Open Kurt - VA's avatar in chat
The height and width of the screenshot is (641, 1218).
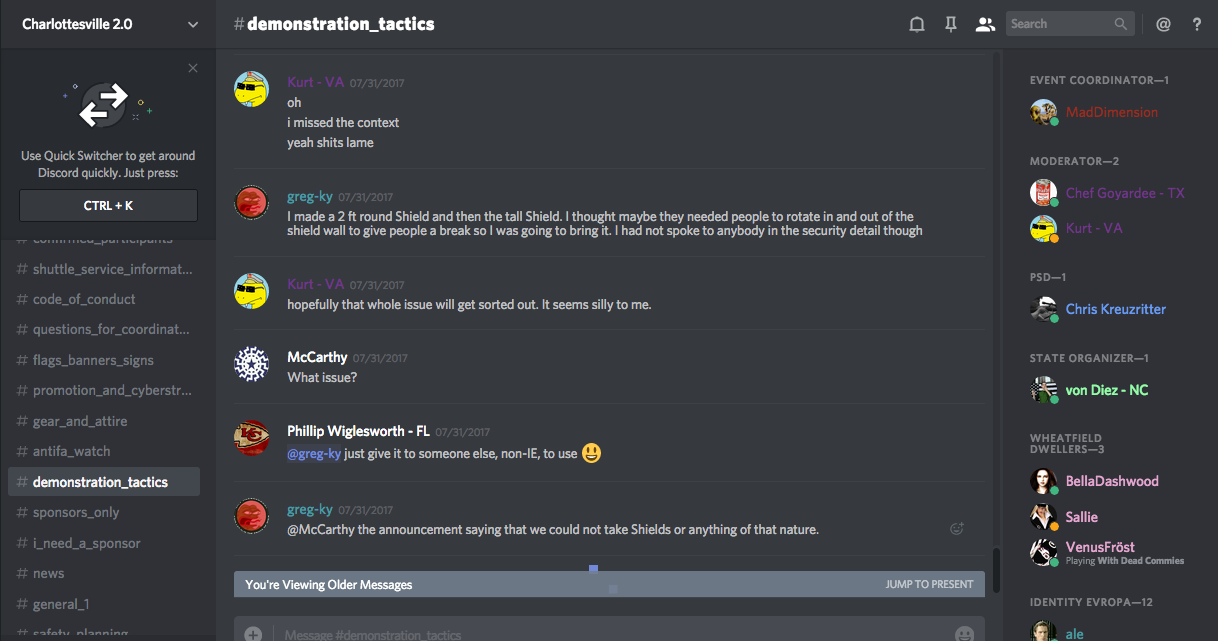coord(252,89)
